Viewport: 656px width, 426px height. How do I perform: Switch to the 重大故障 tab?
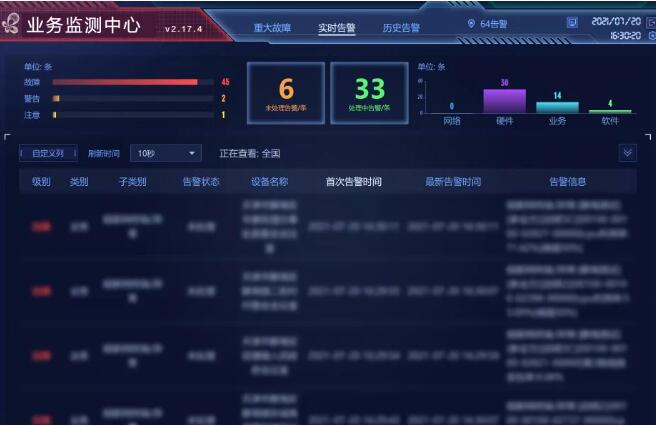[272, 28]
